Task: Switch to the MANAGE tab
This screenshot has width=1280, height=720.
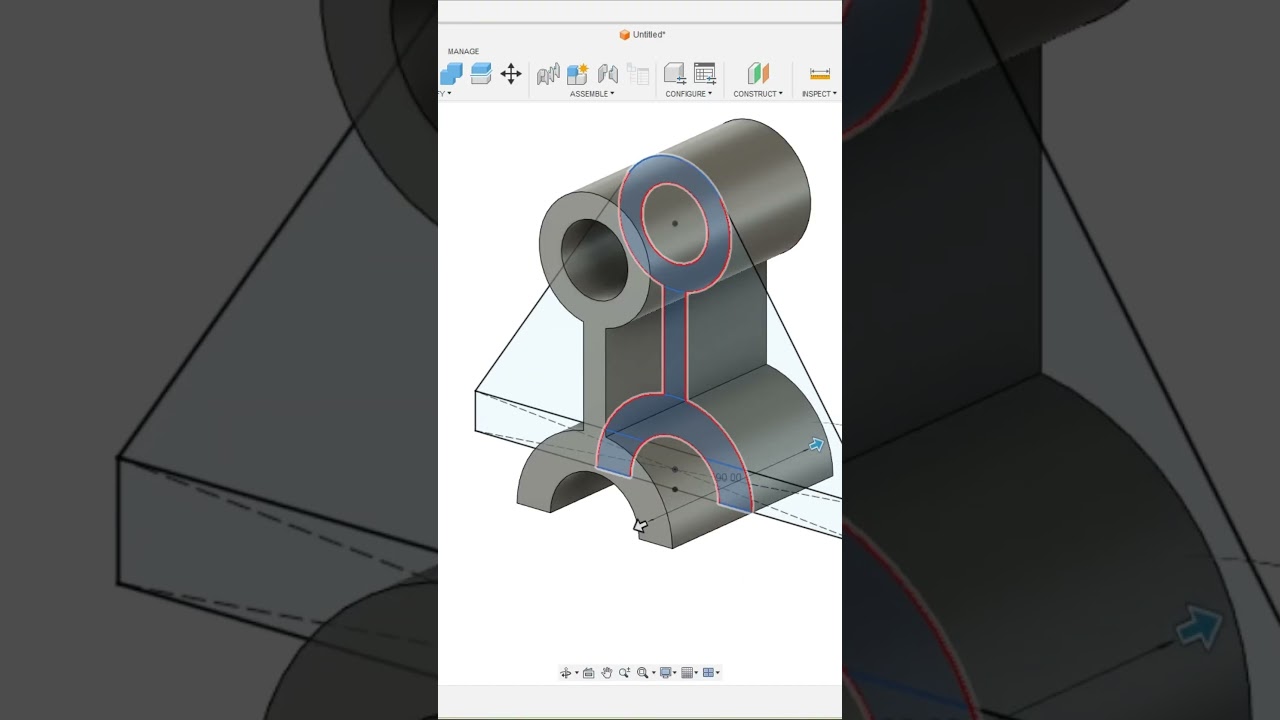Action: point(463,51)
